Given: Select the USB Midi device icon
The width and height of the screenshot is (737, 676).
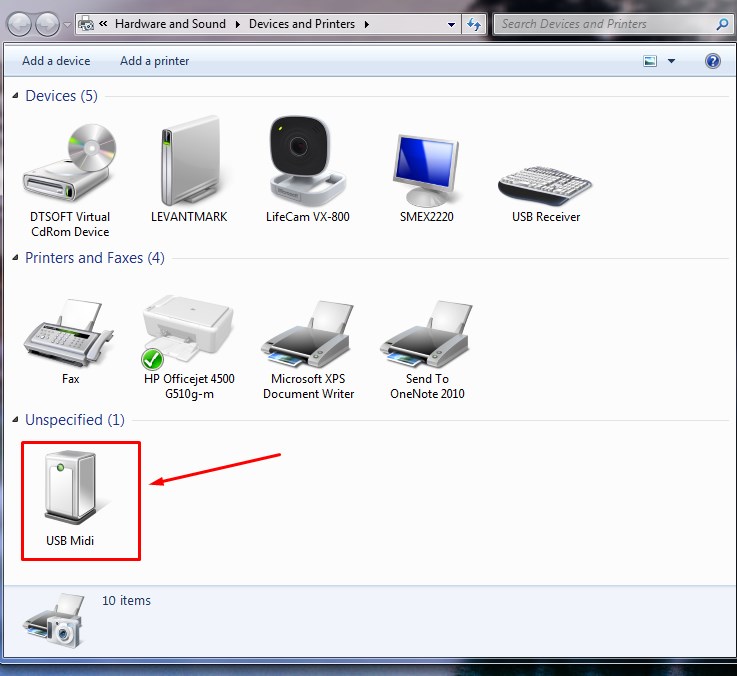Looking at the screenshot, I should [x=71, y=487].
